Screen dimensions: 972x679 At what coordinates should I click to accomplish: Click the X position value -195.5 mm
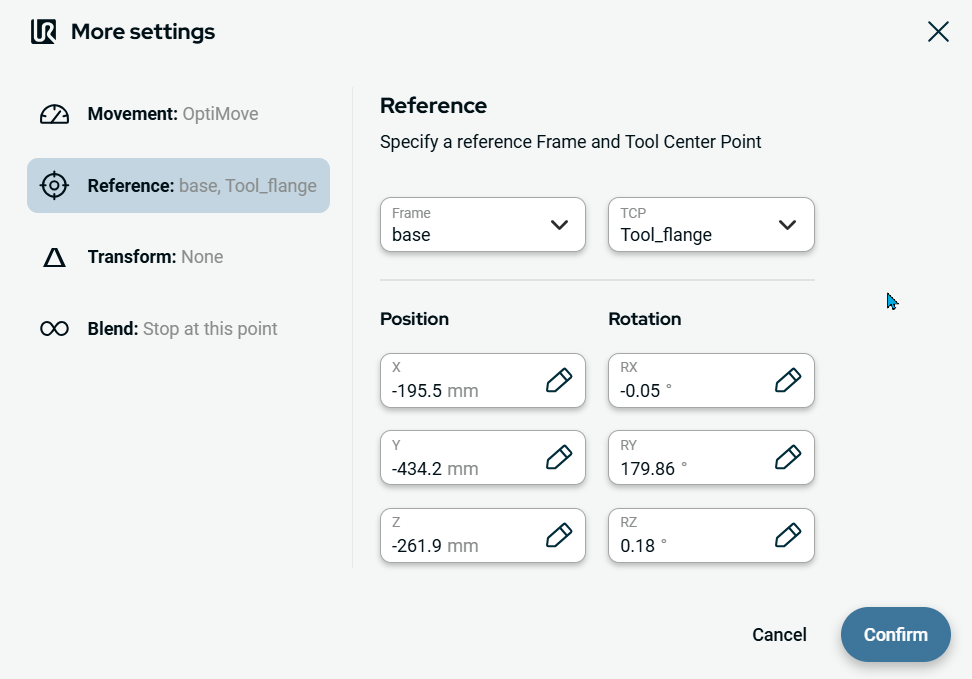point(435,391)
